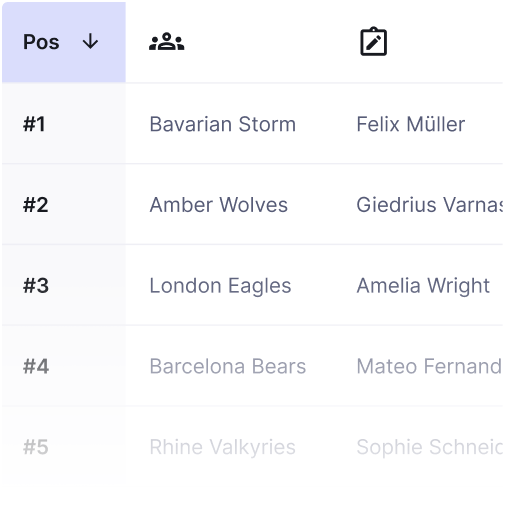Open the Bavarian Storm team entry

click(x=222, y=124)
